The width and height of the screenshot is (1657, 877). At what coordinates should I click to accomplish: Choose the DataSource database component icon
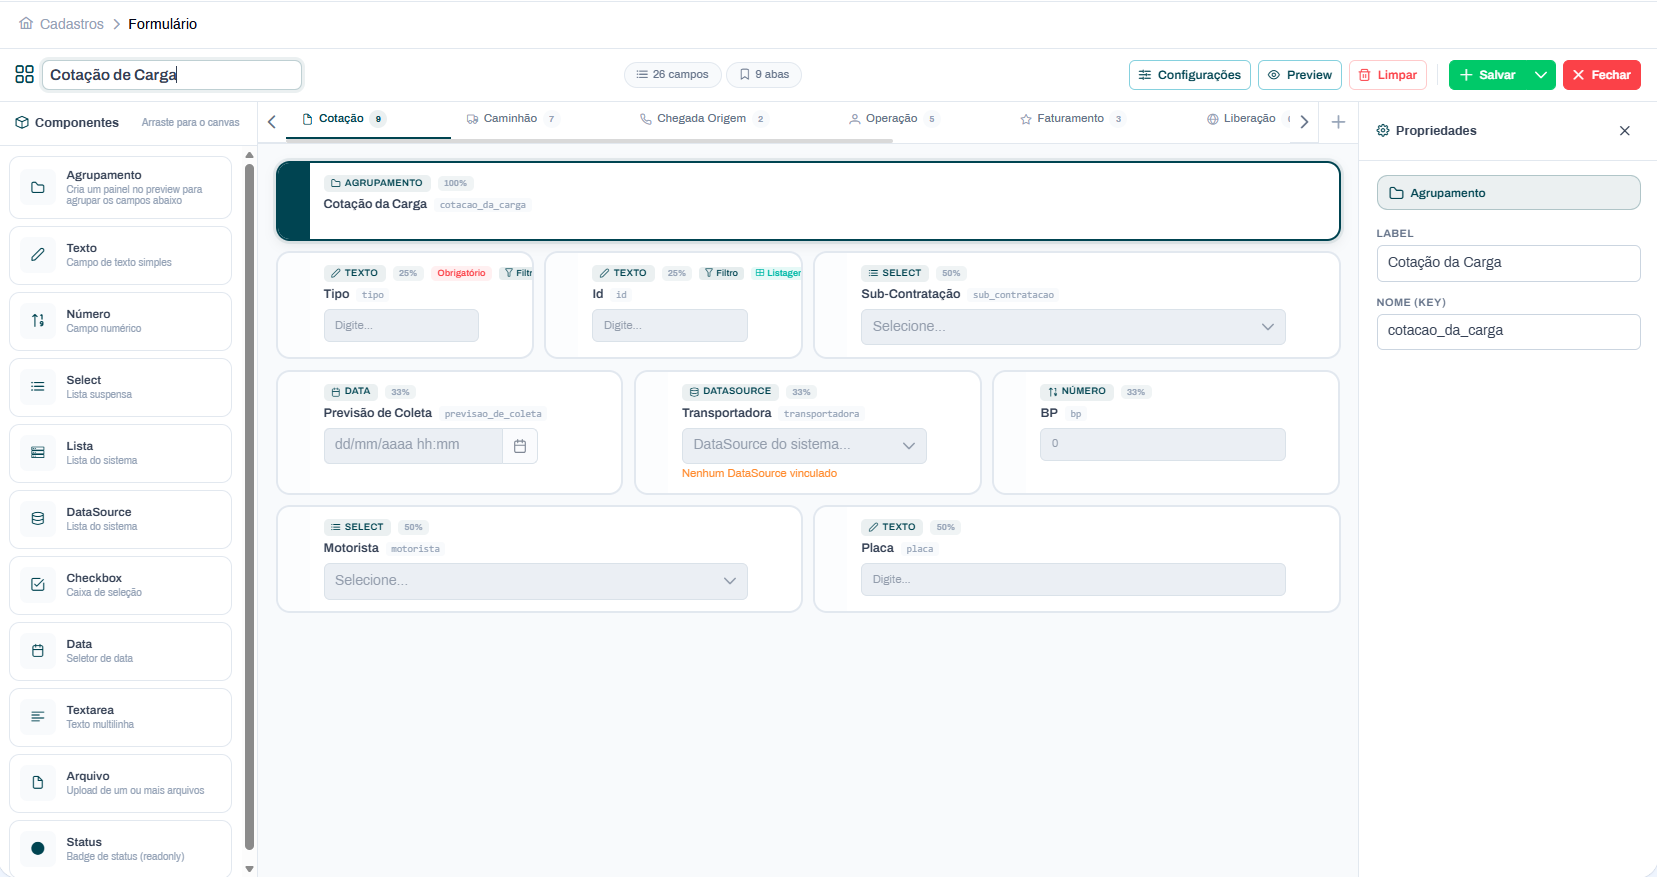[38, 519]
